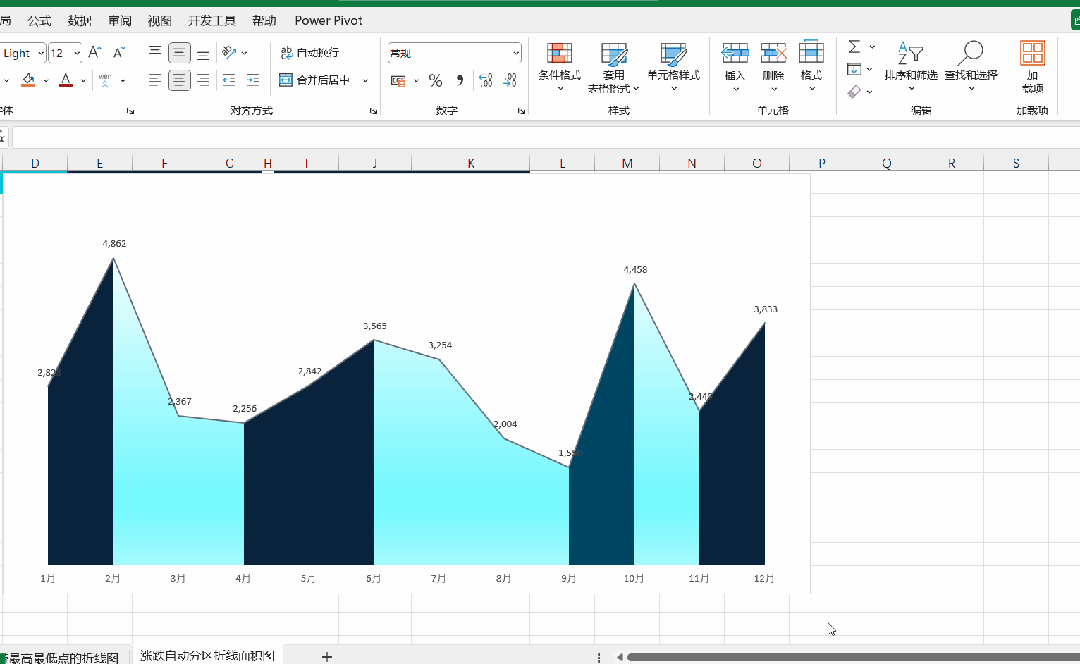1080x664 pixels.
Task: Expand the AutoSum dropdown arrow
Action: 872,47
